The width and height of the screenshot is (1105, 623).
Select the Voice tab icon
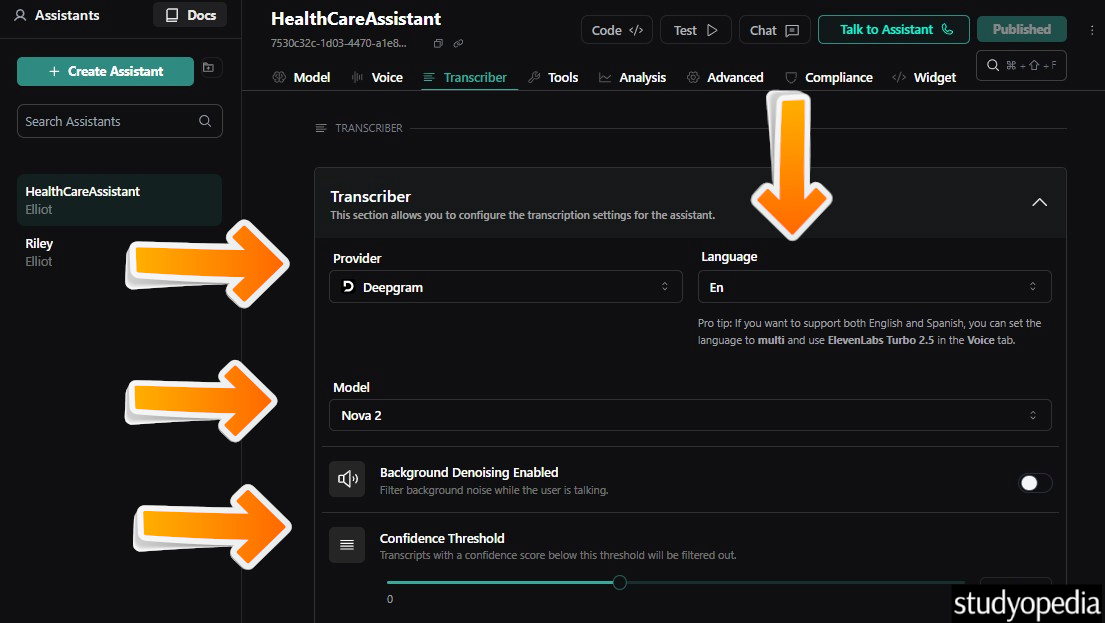pos(359,76)
